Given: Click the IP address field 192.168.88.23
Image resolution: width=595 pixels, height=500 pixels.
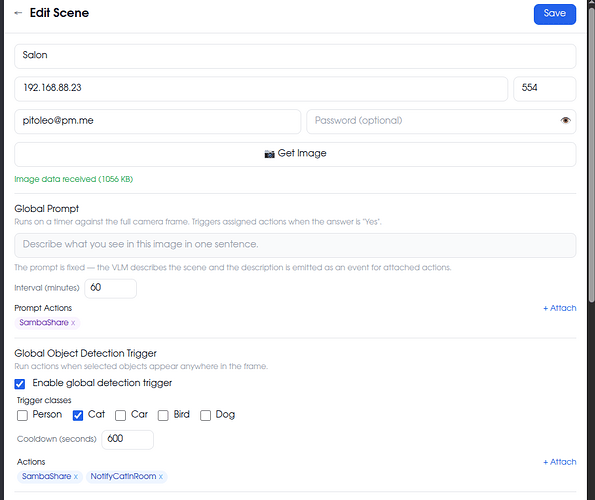Looking at the screenshot, I should [x=261, y=89].
